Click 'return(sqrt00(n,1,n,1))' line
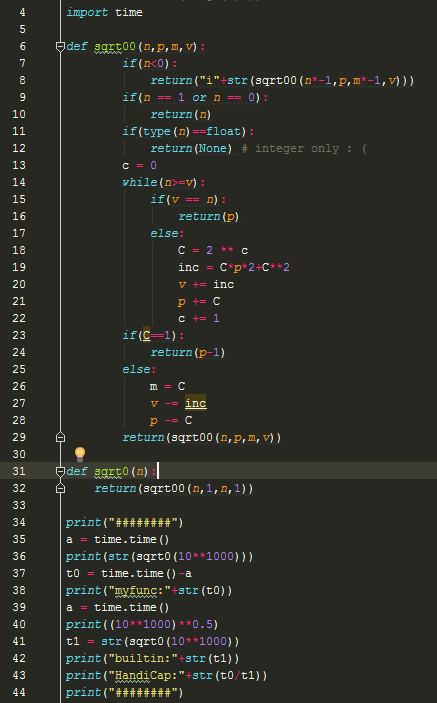The width and height of the screenshot is (437, 703). pyautogui.click(x=174, y=488)
